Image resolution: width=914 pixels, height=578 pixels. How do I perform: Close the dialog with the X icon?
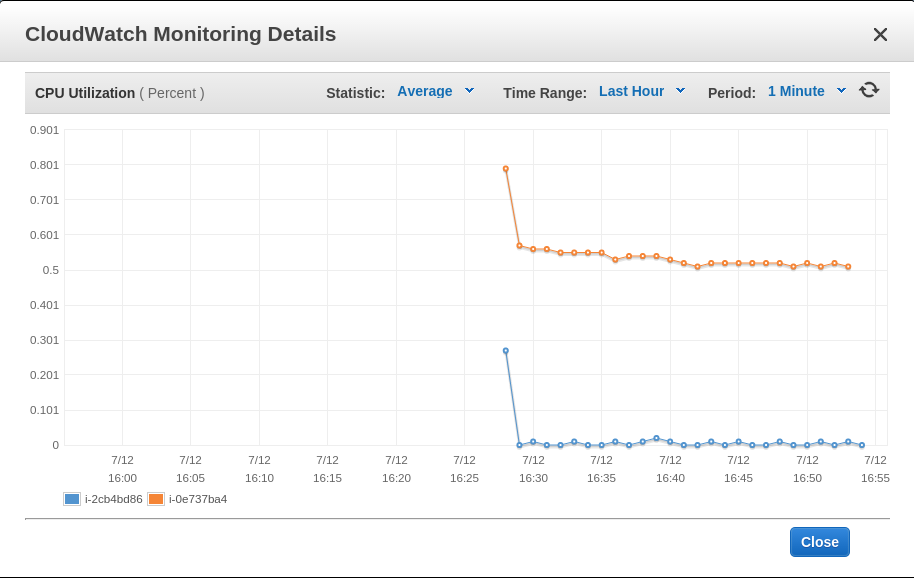[x=880, y=35]
